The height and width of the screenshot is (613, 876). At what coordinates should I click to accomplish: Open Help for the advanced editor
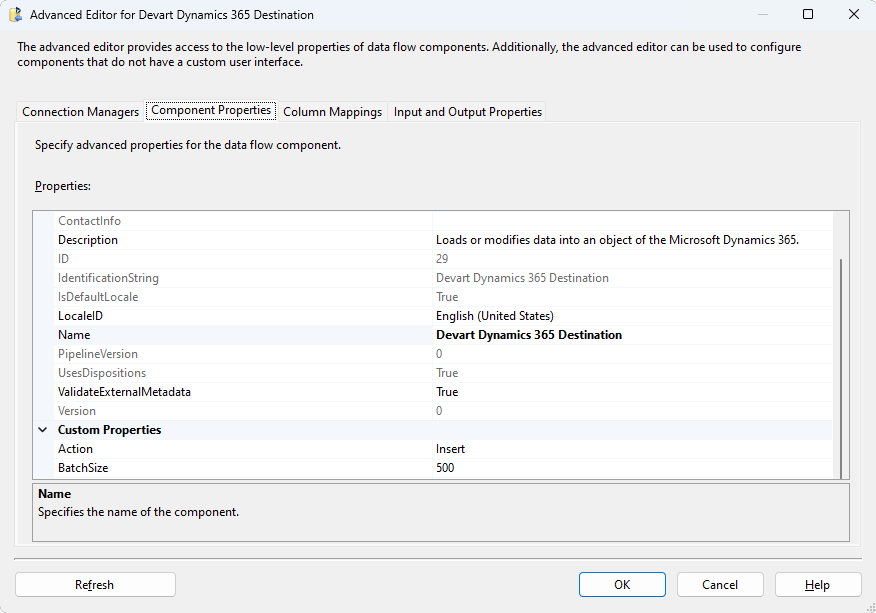point(817,585)
